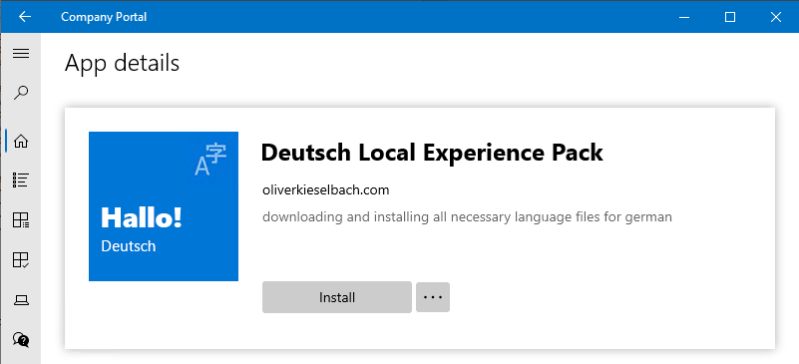799x364 pixels.
Task: Open Devices laptop sidebar icon
Action: 20,300
